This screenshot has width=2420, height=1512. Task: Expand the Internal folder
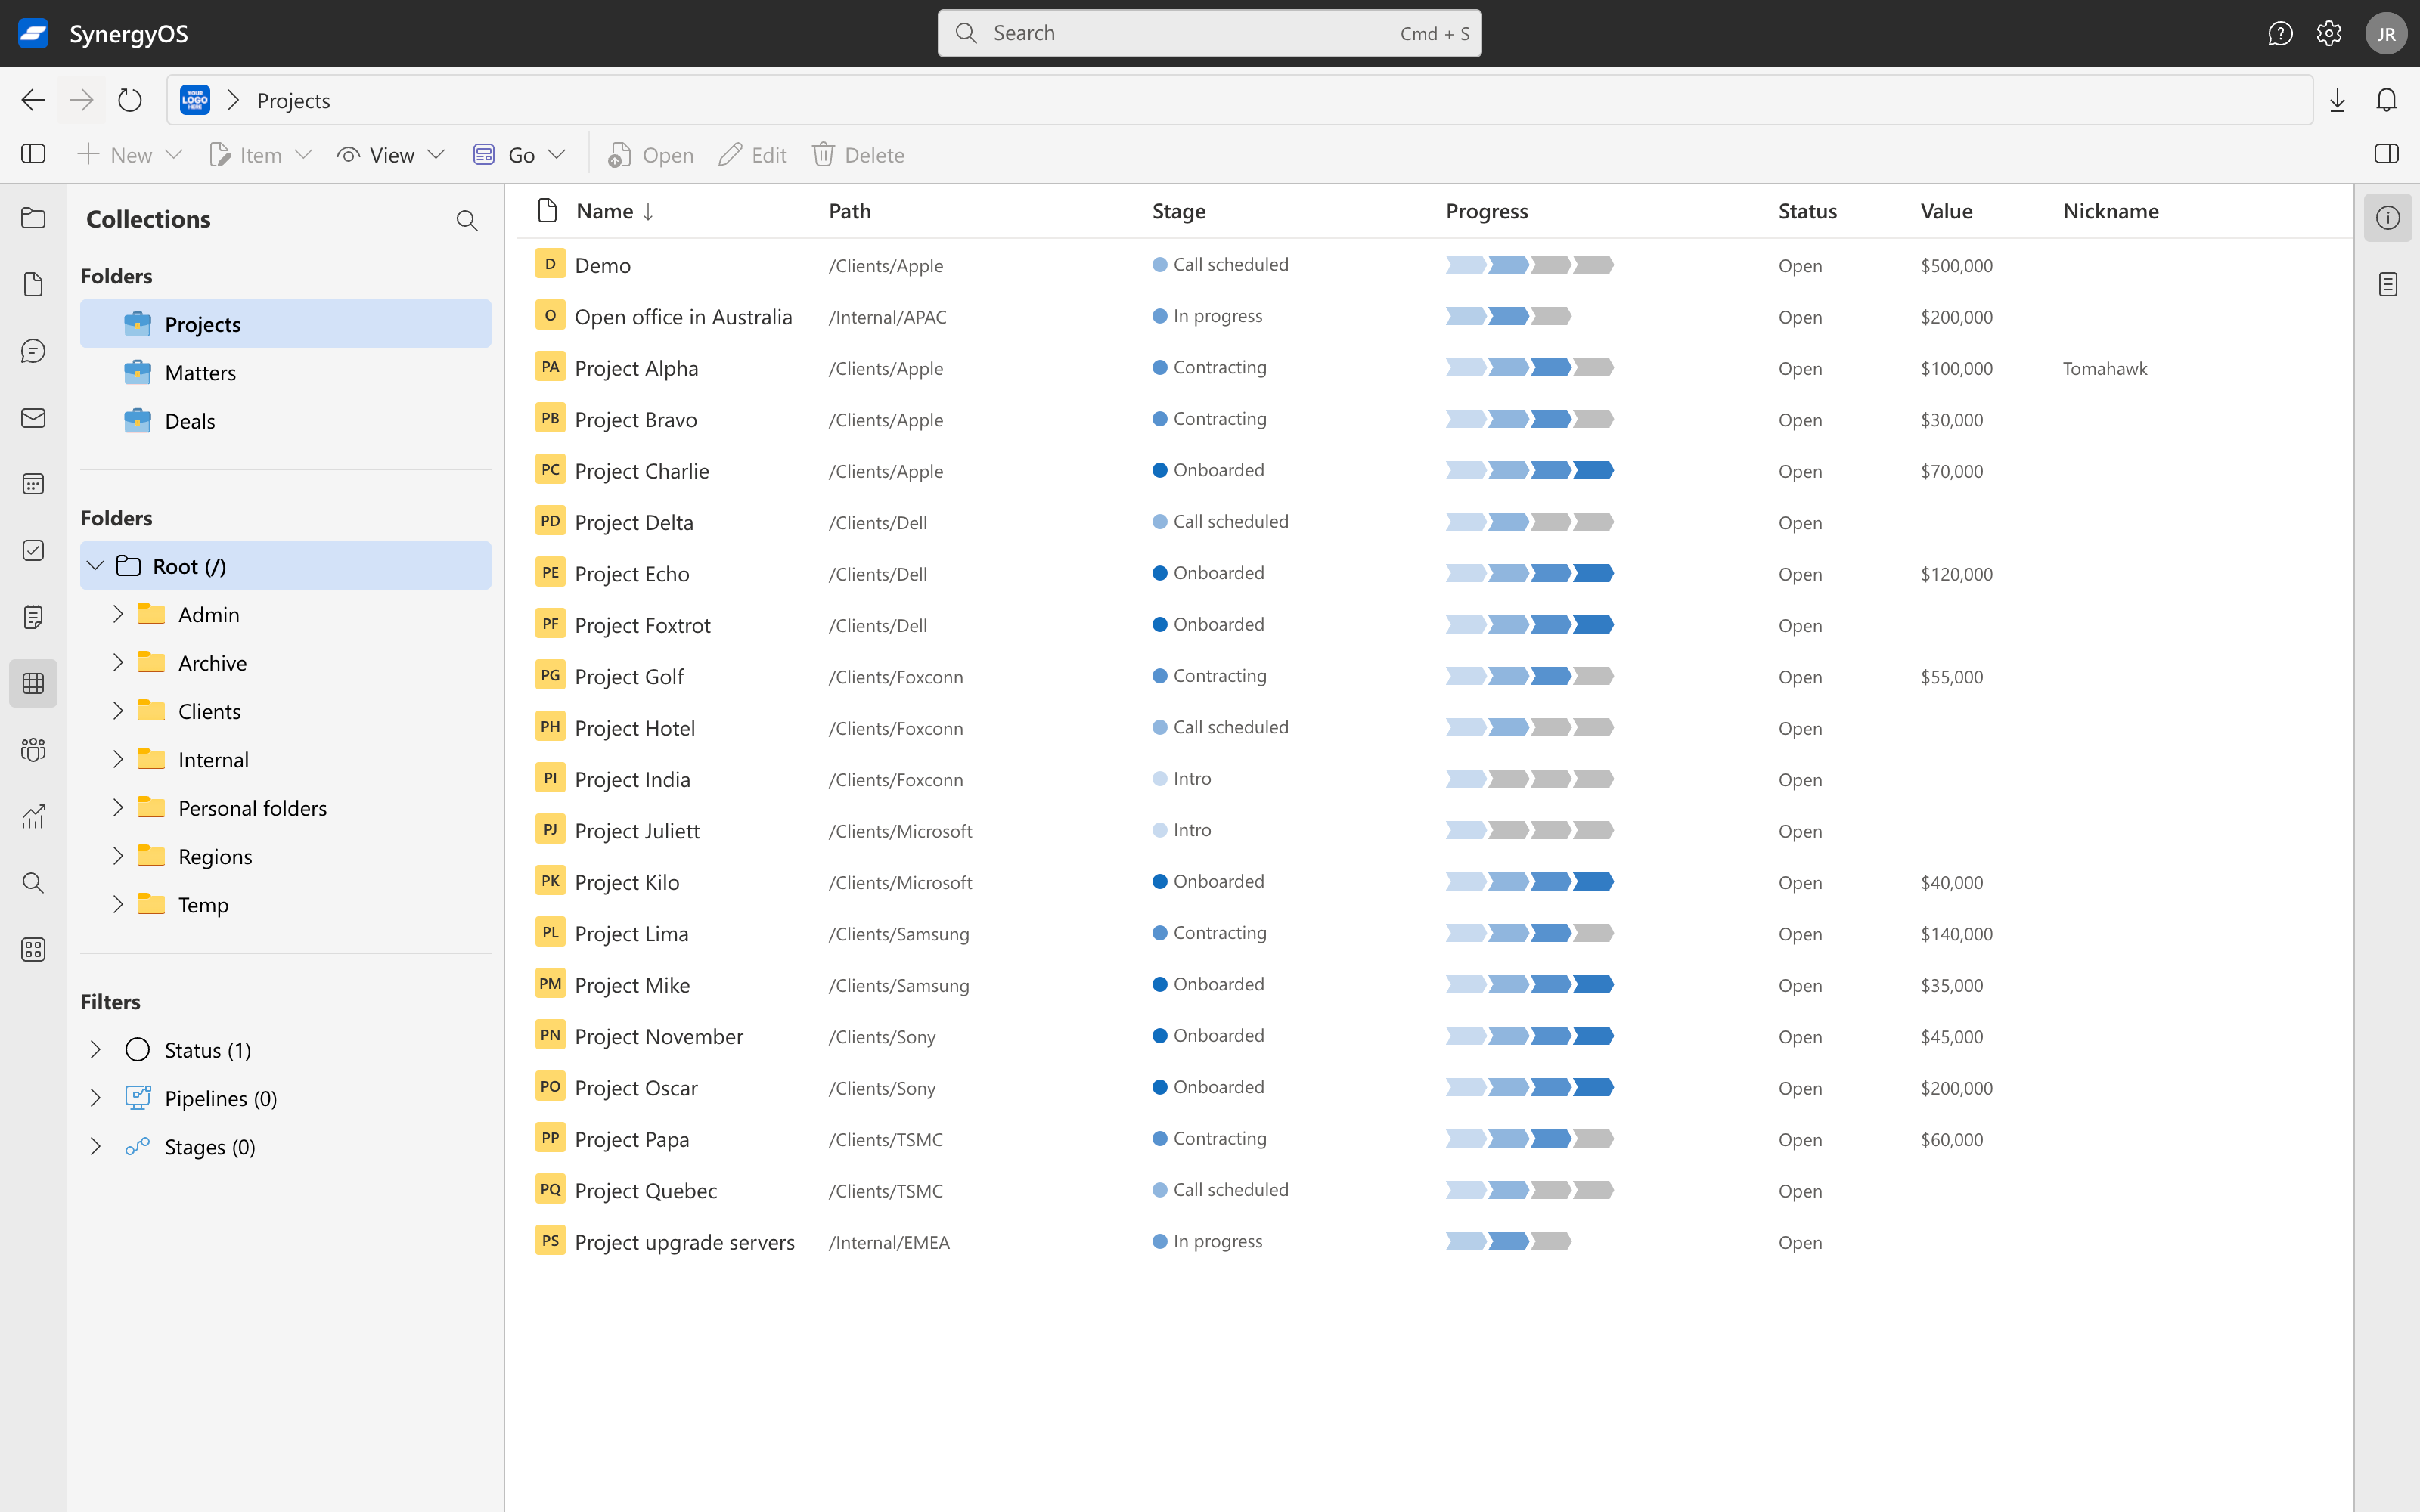pos(118,759)
